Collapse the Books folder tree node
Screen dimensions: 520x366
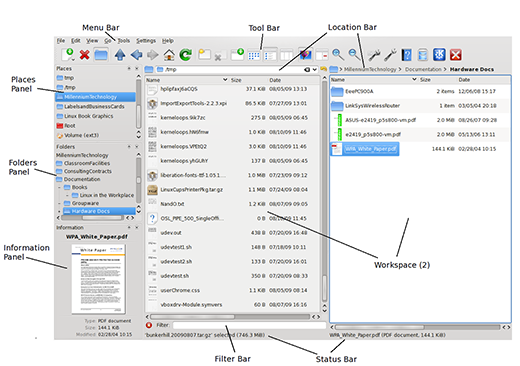coord(59,187)
